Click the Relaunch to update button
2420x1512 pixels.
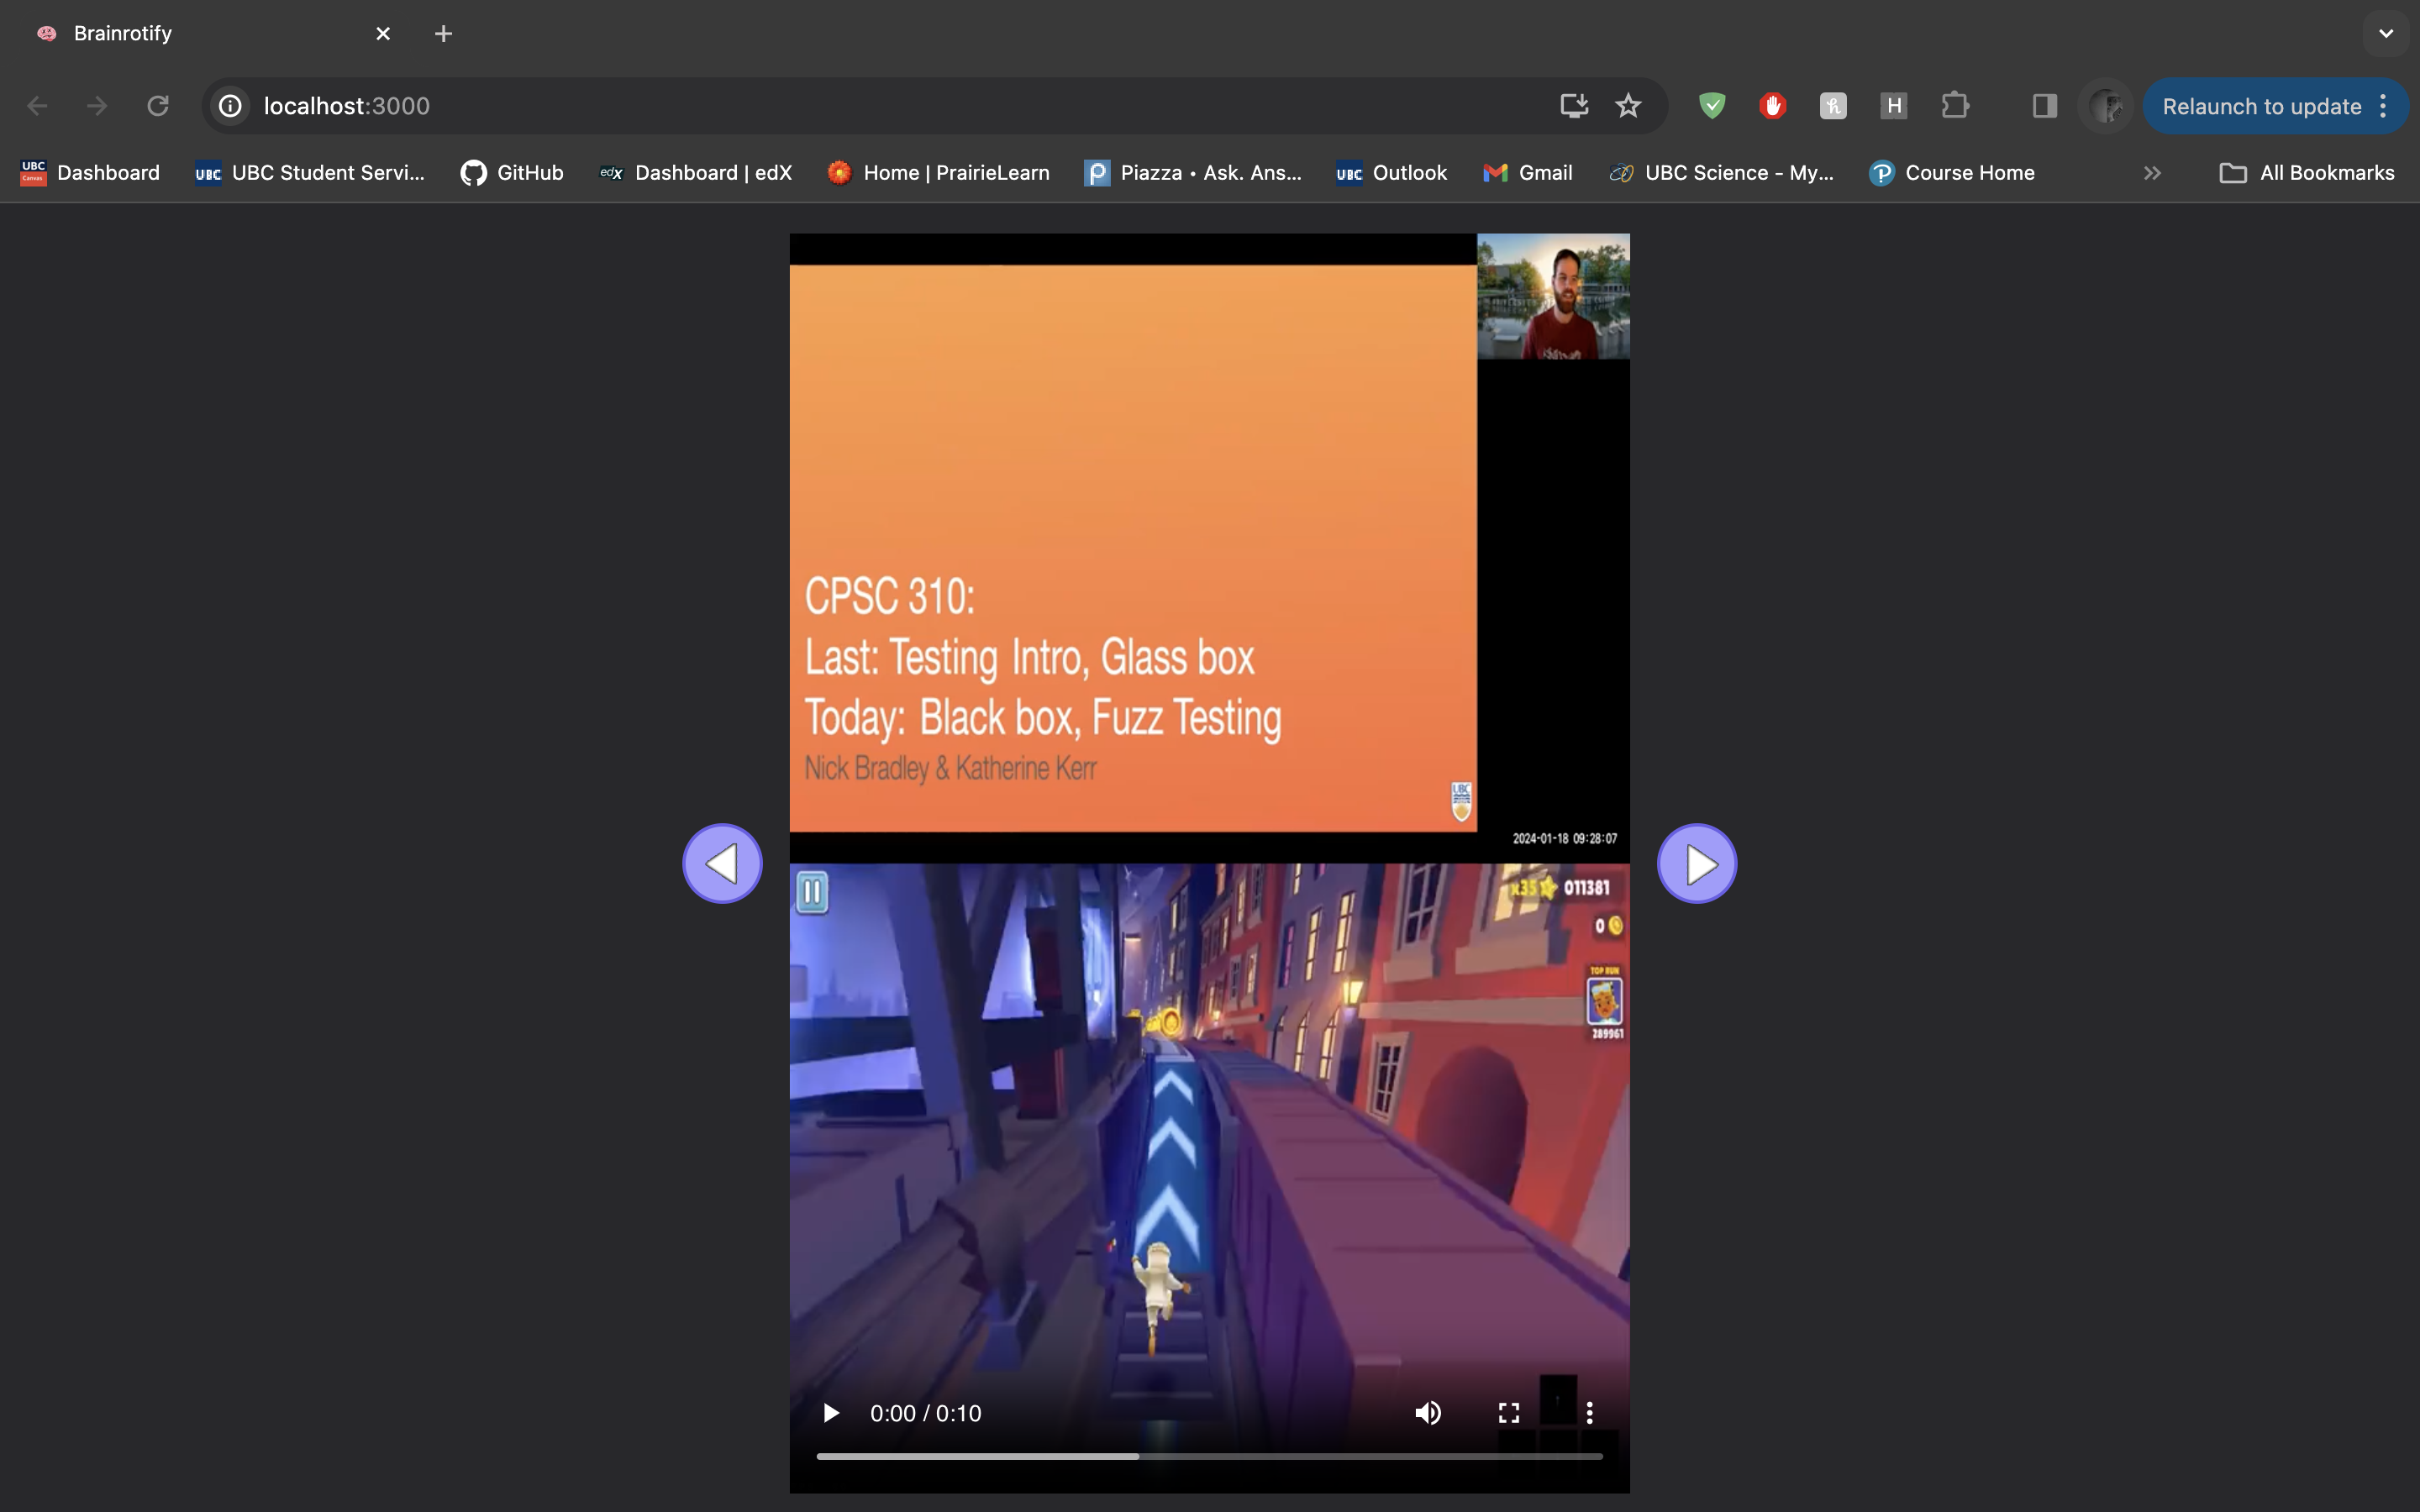click(x=2261, y=106)
